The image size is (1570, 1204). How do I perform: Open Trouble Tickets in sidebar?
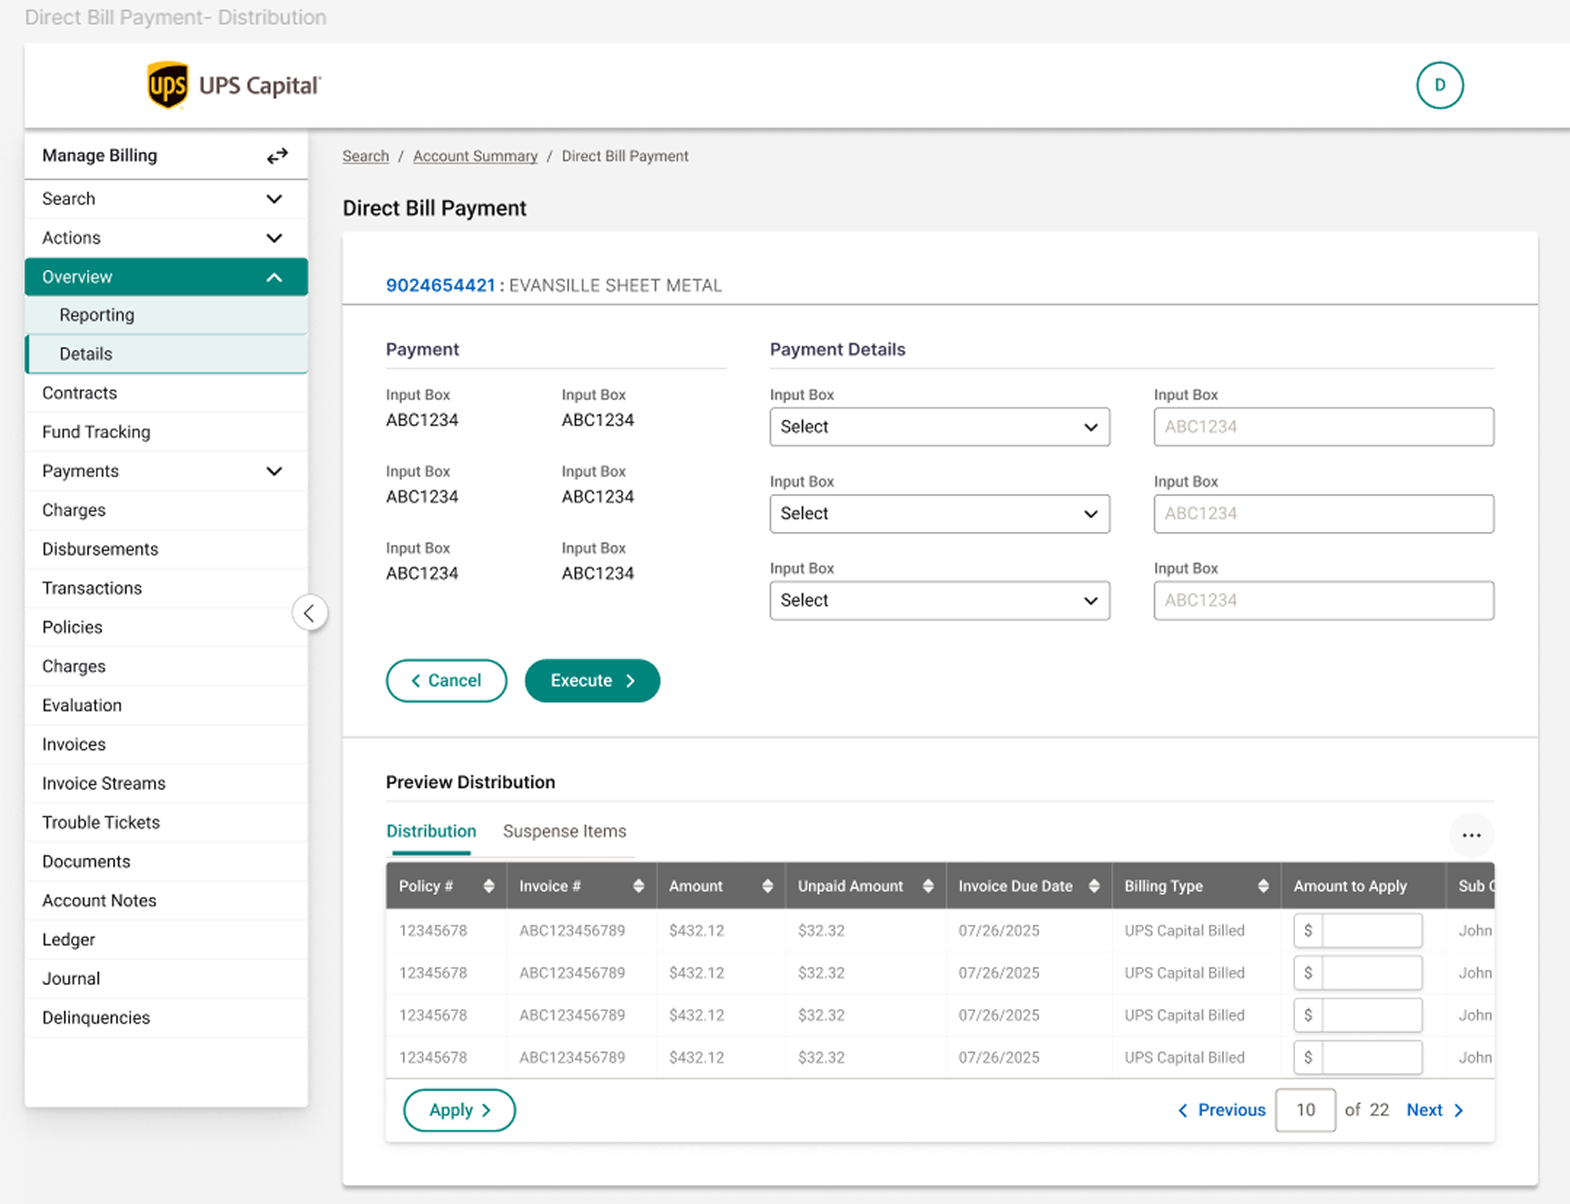166,822
